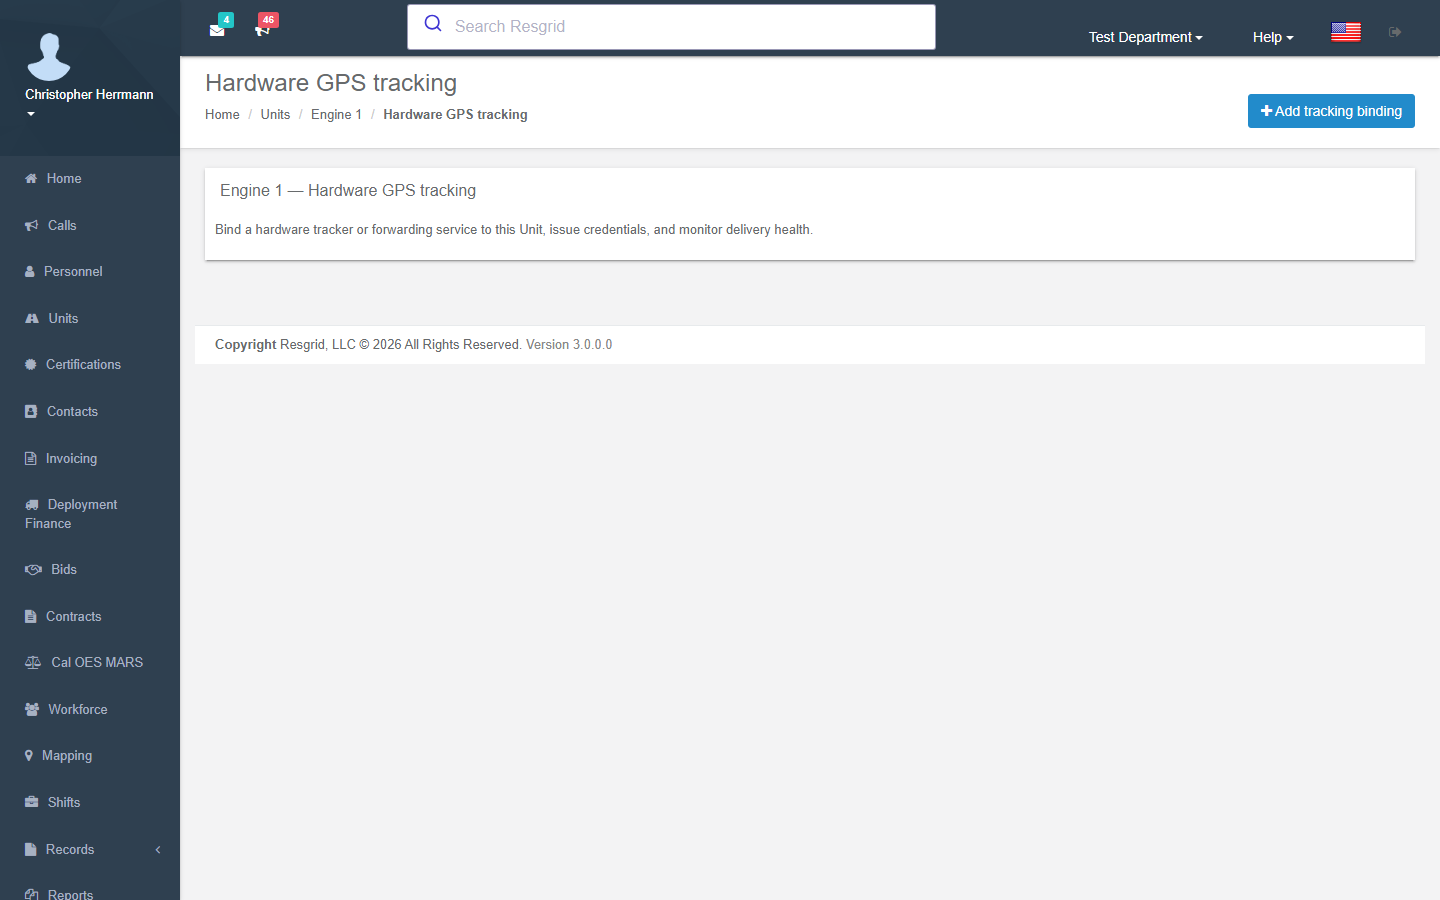Open the calls megaphone notification icon
Viewport: 1440px width, 900px height.
[x=262, y=30]
